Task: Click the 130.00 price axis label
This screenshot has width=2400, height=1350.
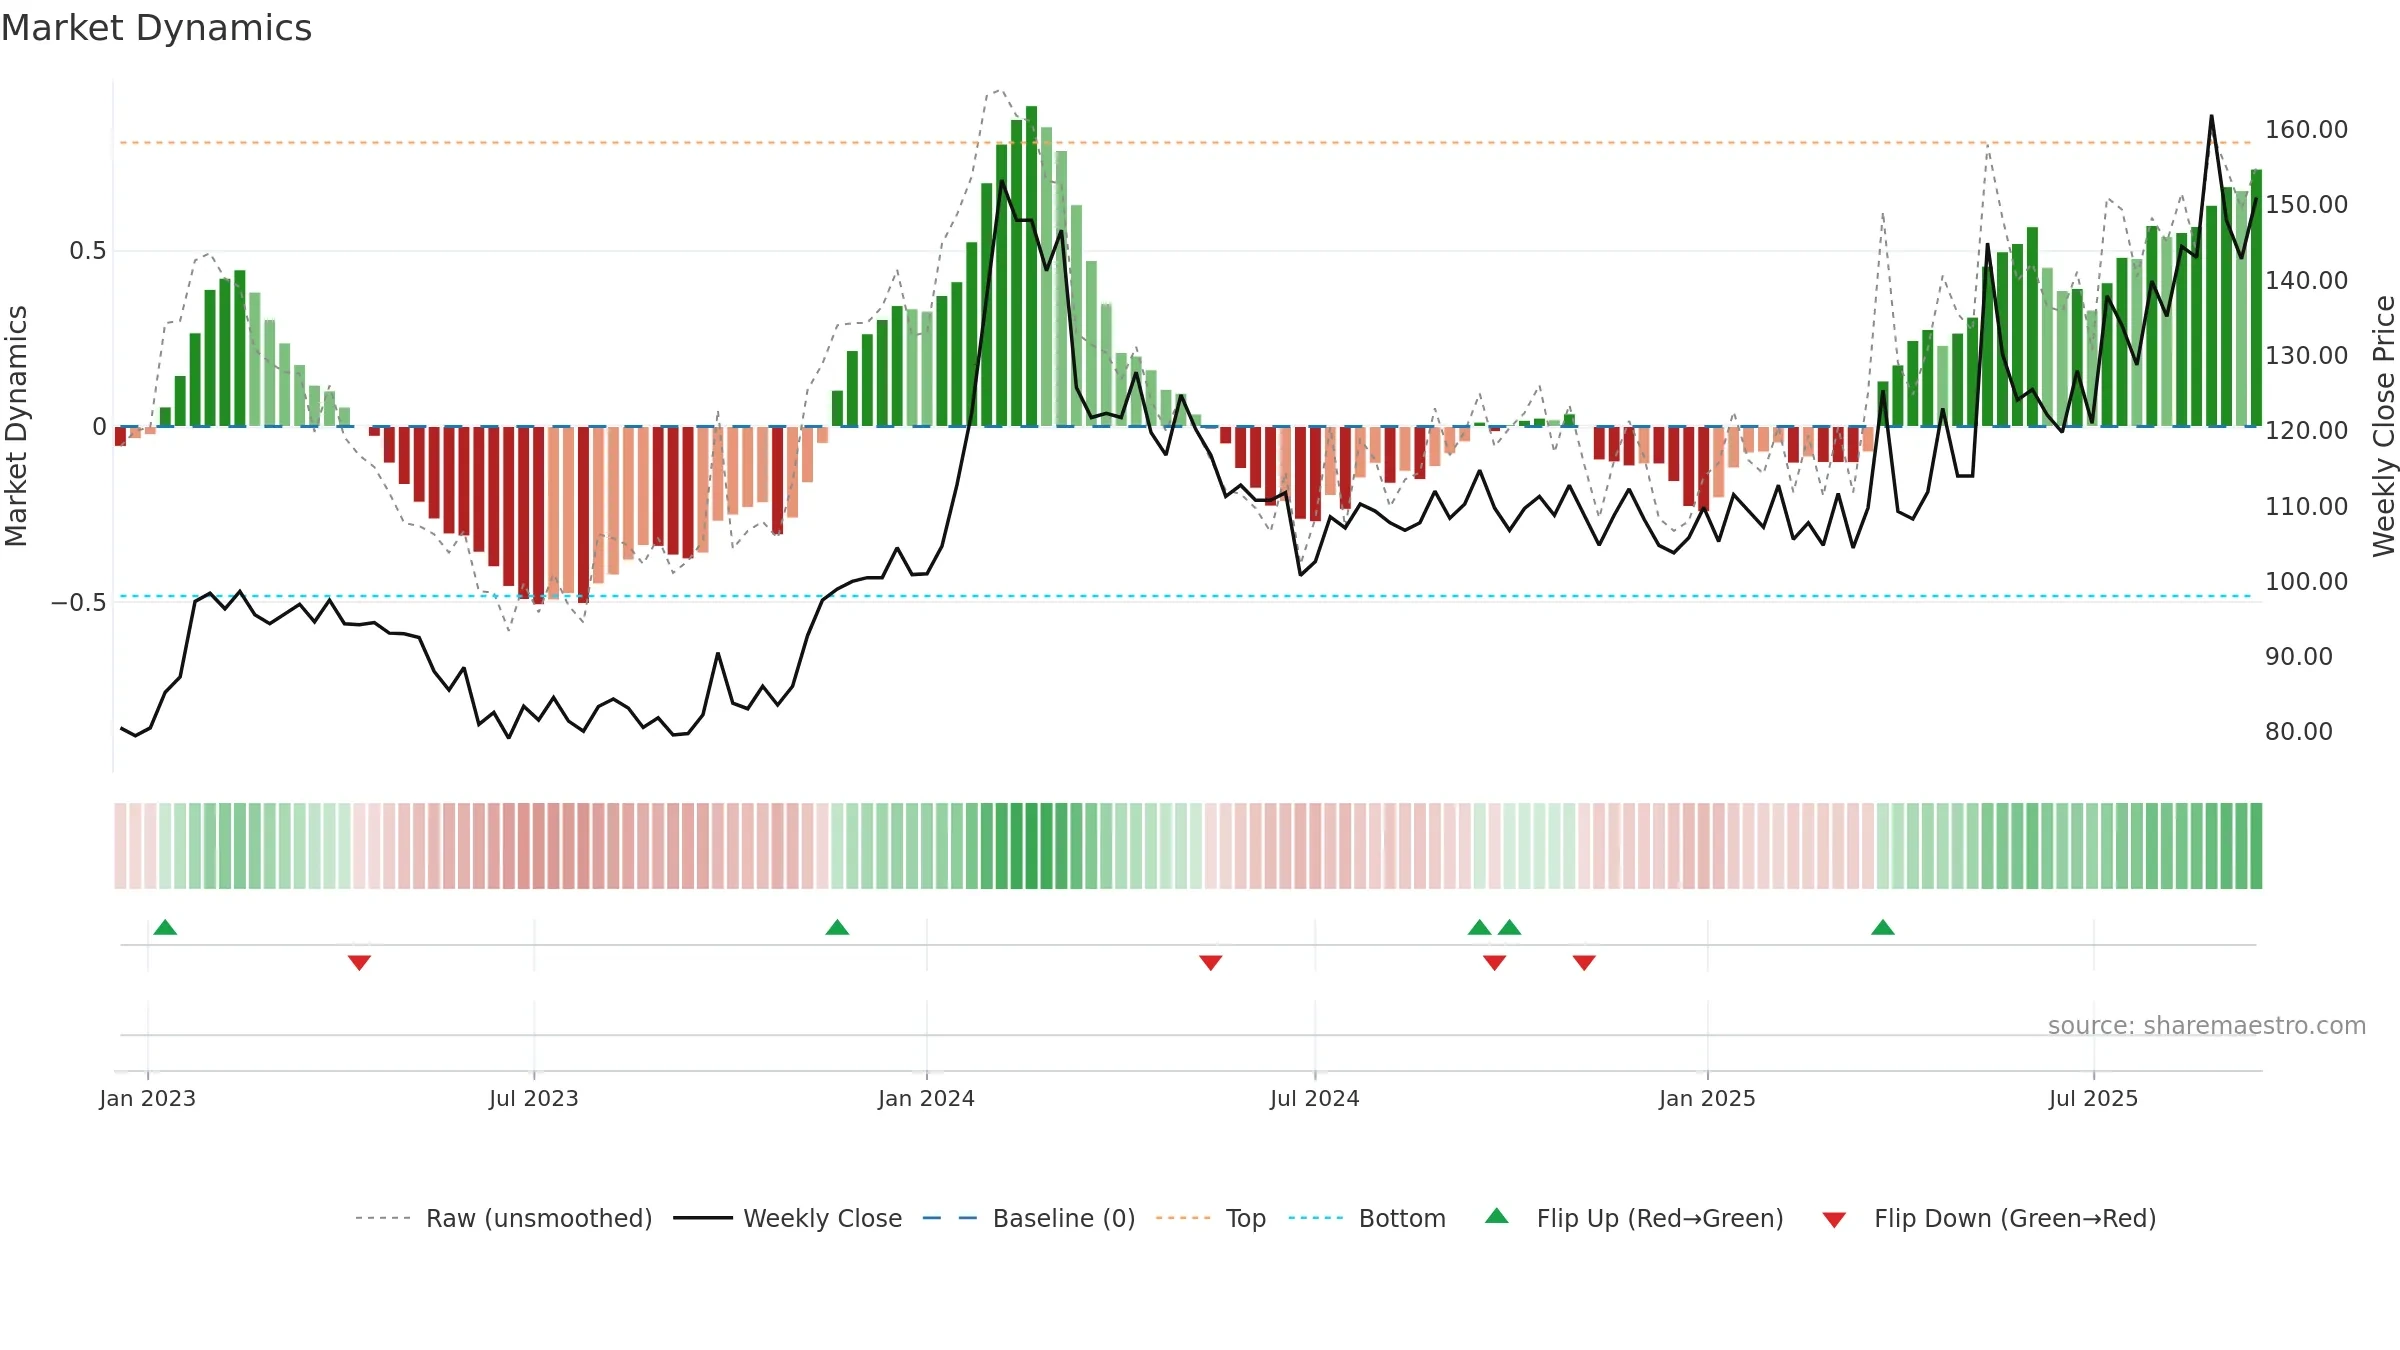Action: [2306, 355]
